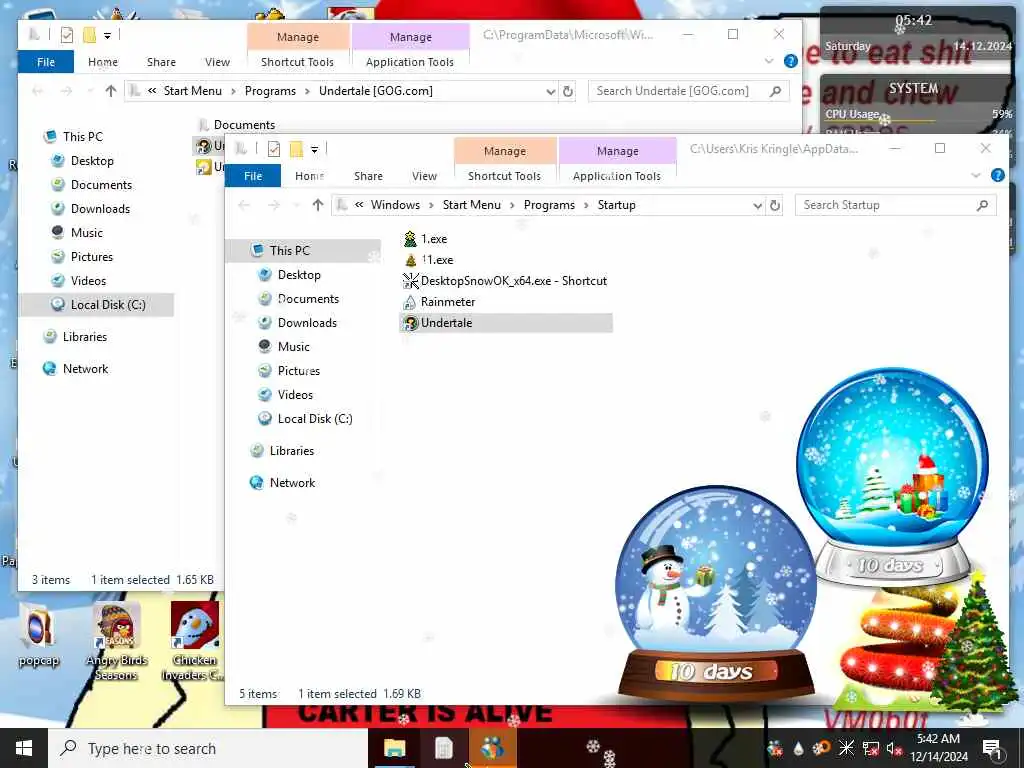Viewport: 1024px width, 768px height.
Task: Open File Explorer from the taskbar
Action: (394, 748)
